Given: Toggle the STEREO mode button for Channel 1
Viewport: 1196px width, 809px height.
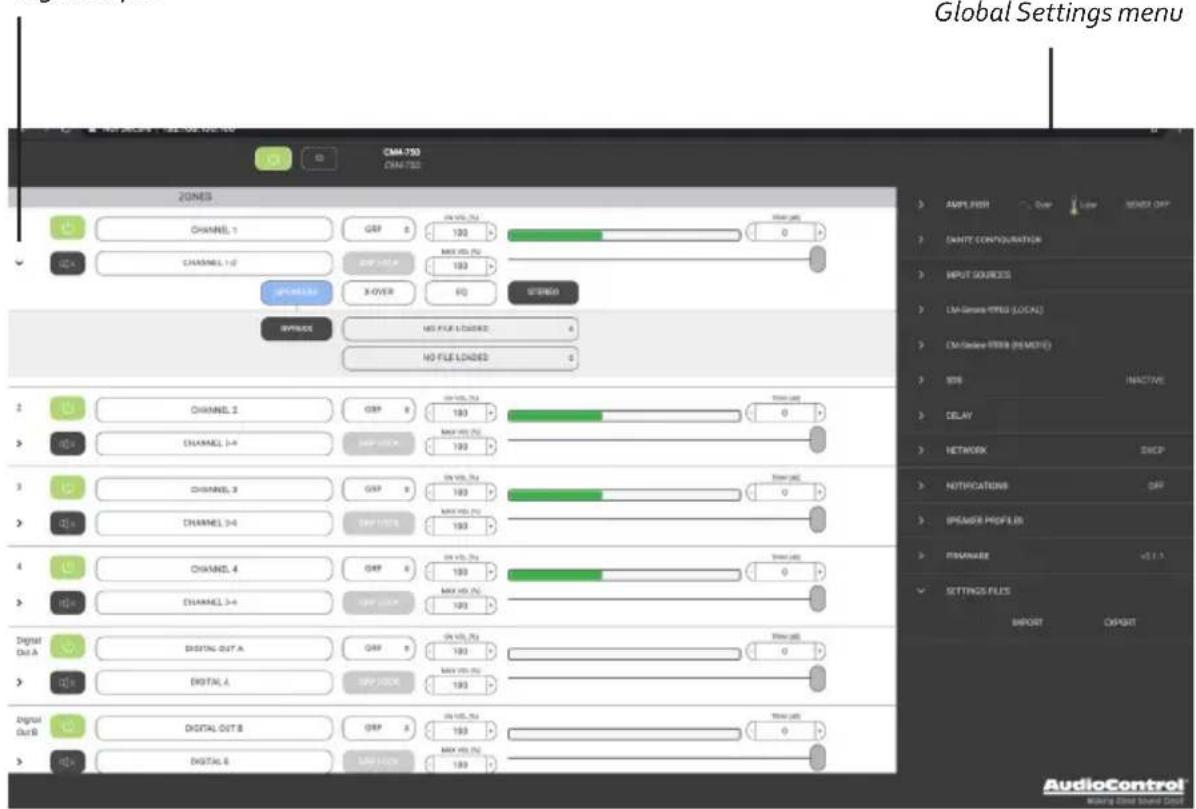Looking at the screenshot, I should [542, 292].
